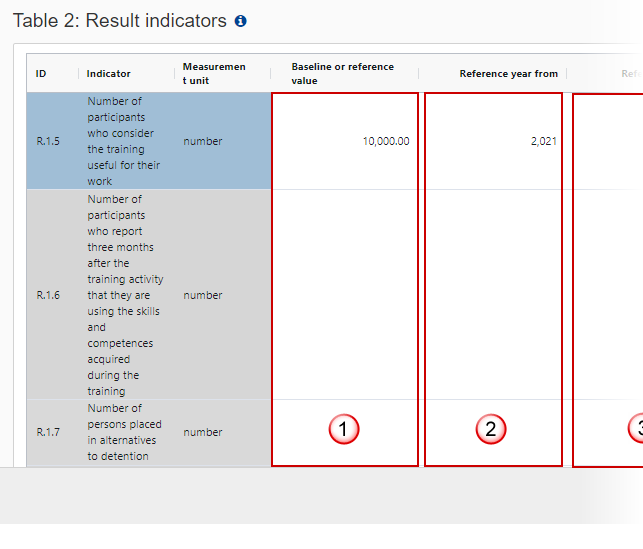The image size is (643, 549).
Task: Sort by the ID column header
Action: pyautogui.click(x=42, y=74)
